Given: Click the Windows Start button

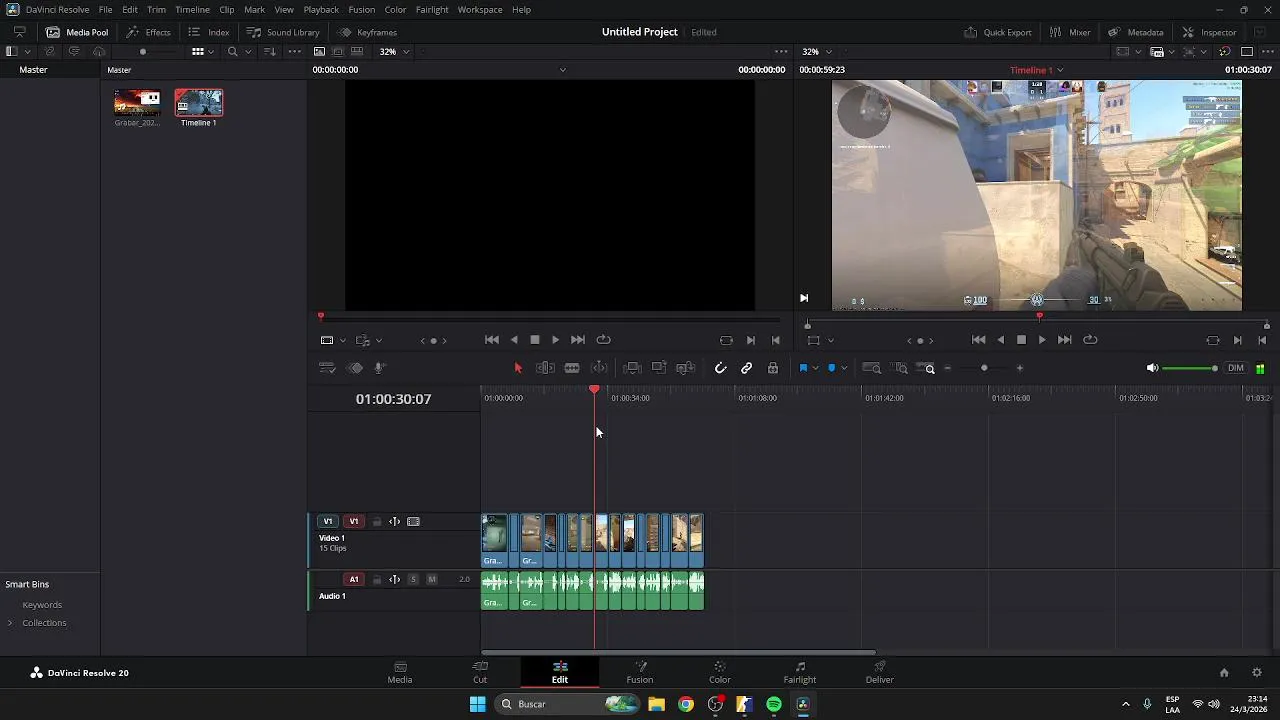Looking at the screenshot, I should coord(478,704).
